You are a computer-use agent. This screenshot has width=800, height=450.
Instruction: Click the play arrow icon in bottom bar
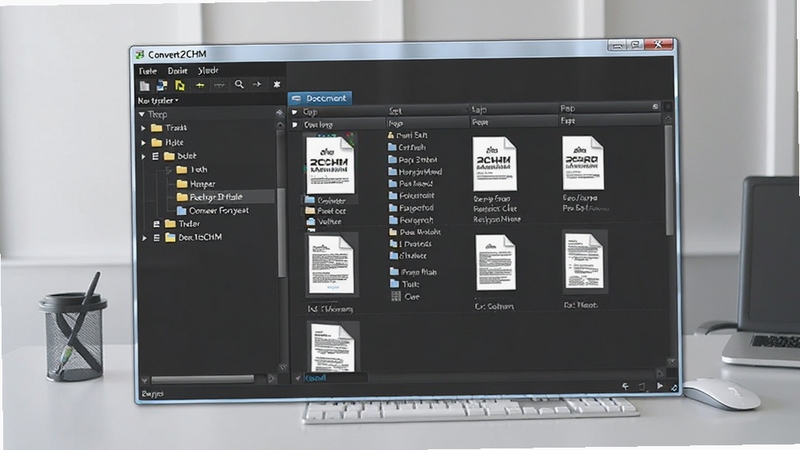[x=660, y=386]
